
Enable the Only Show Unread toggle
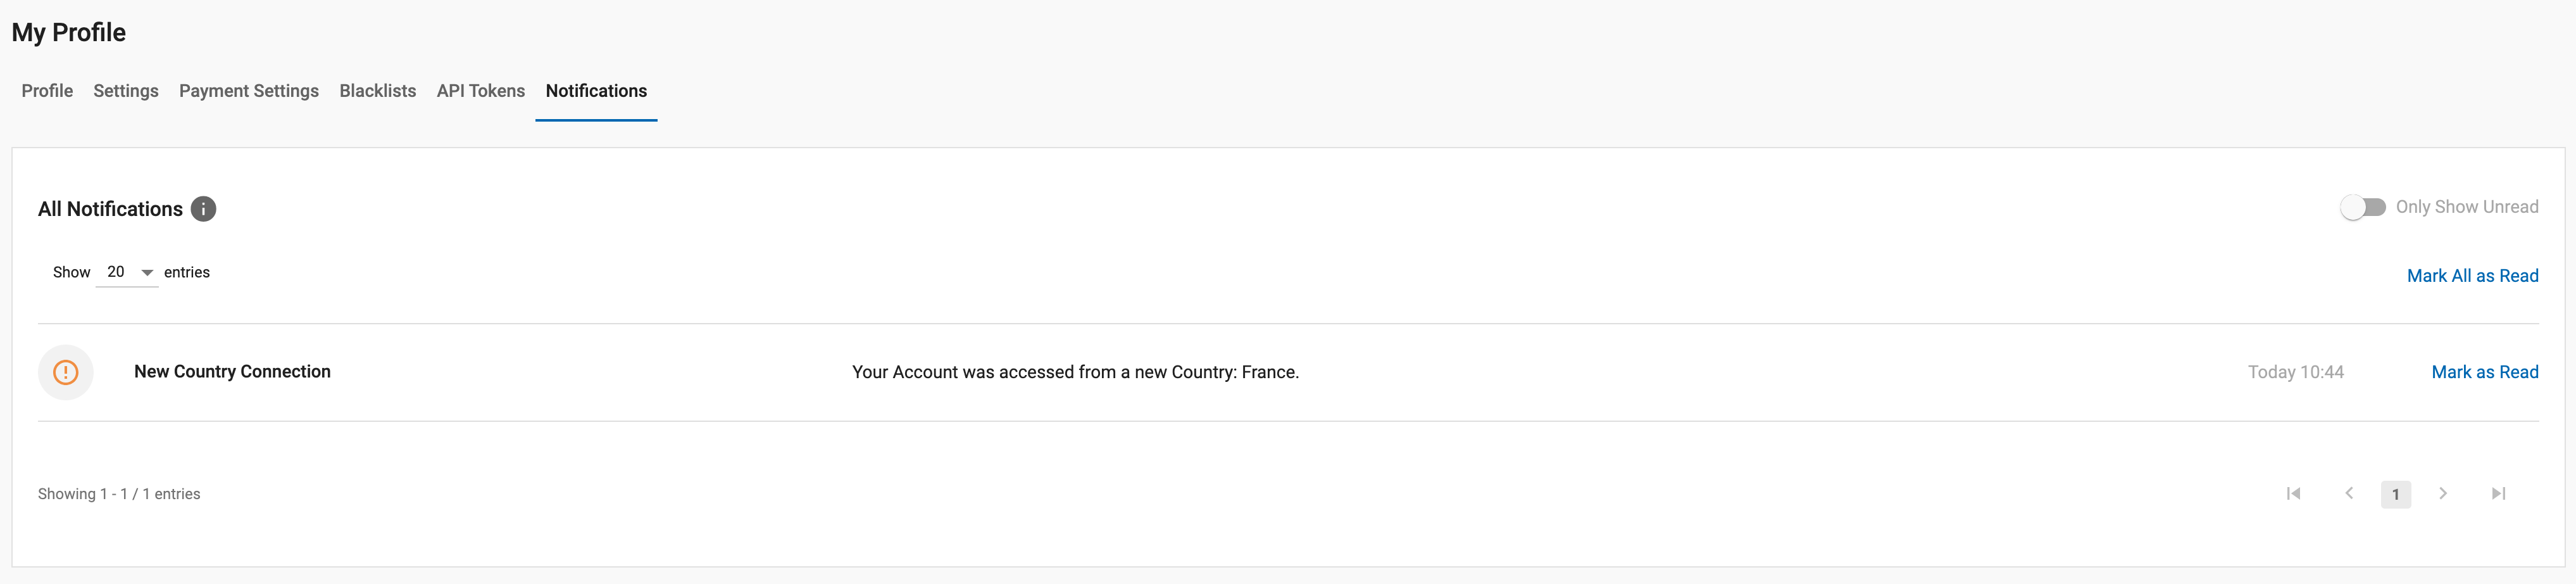(2363, 207)
